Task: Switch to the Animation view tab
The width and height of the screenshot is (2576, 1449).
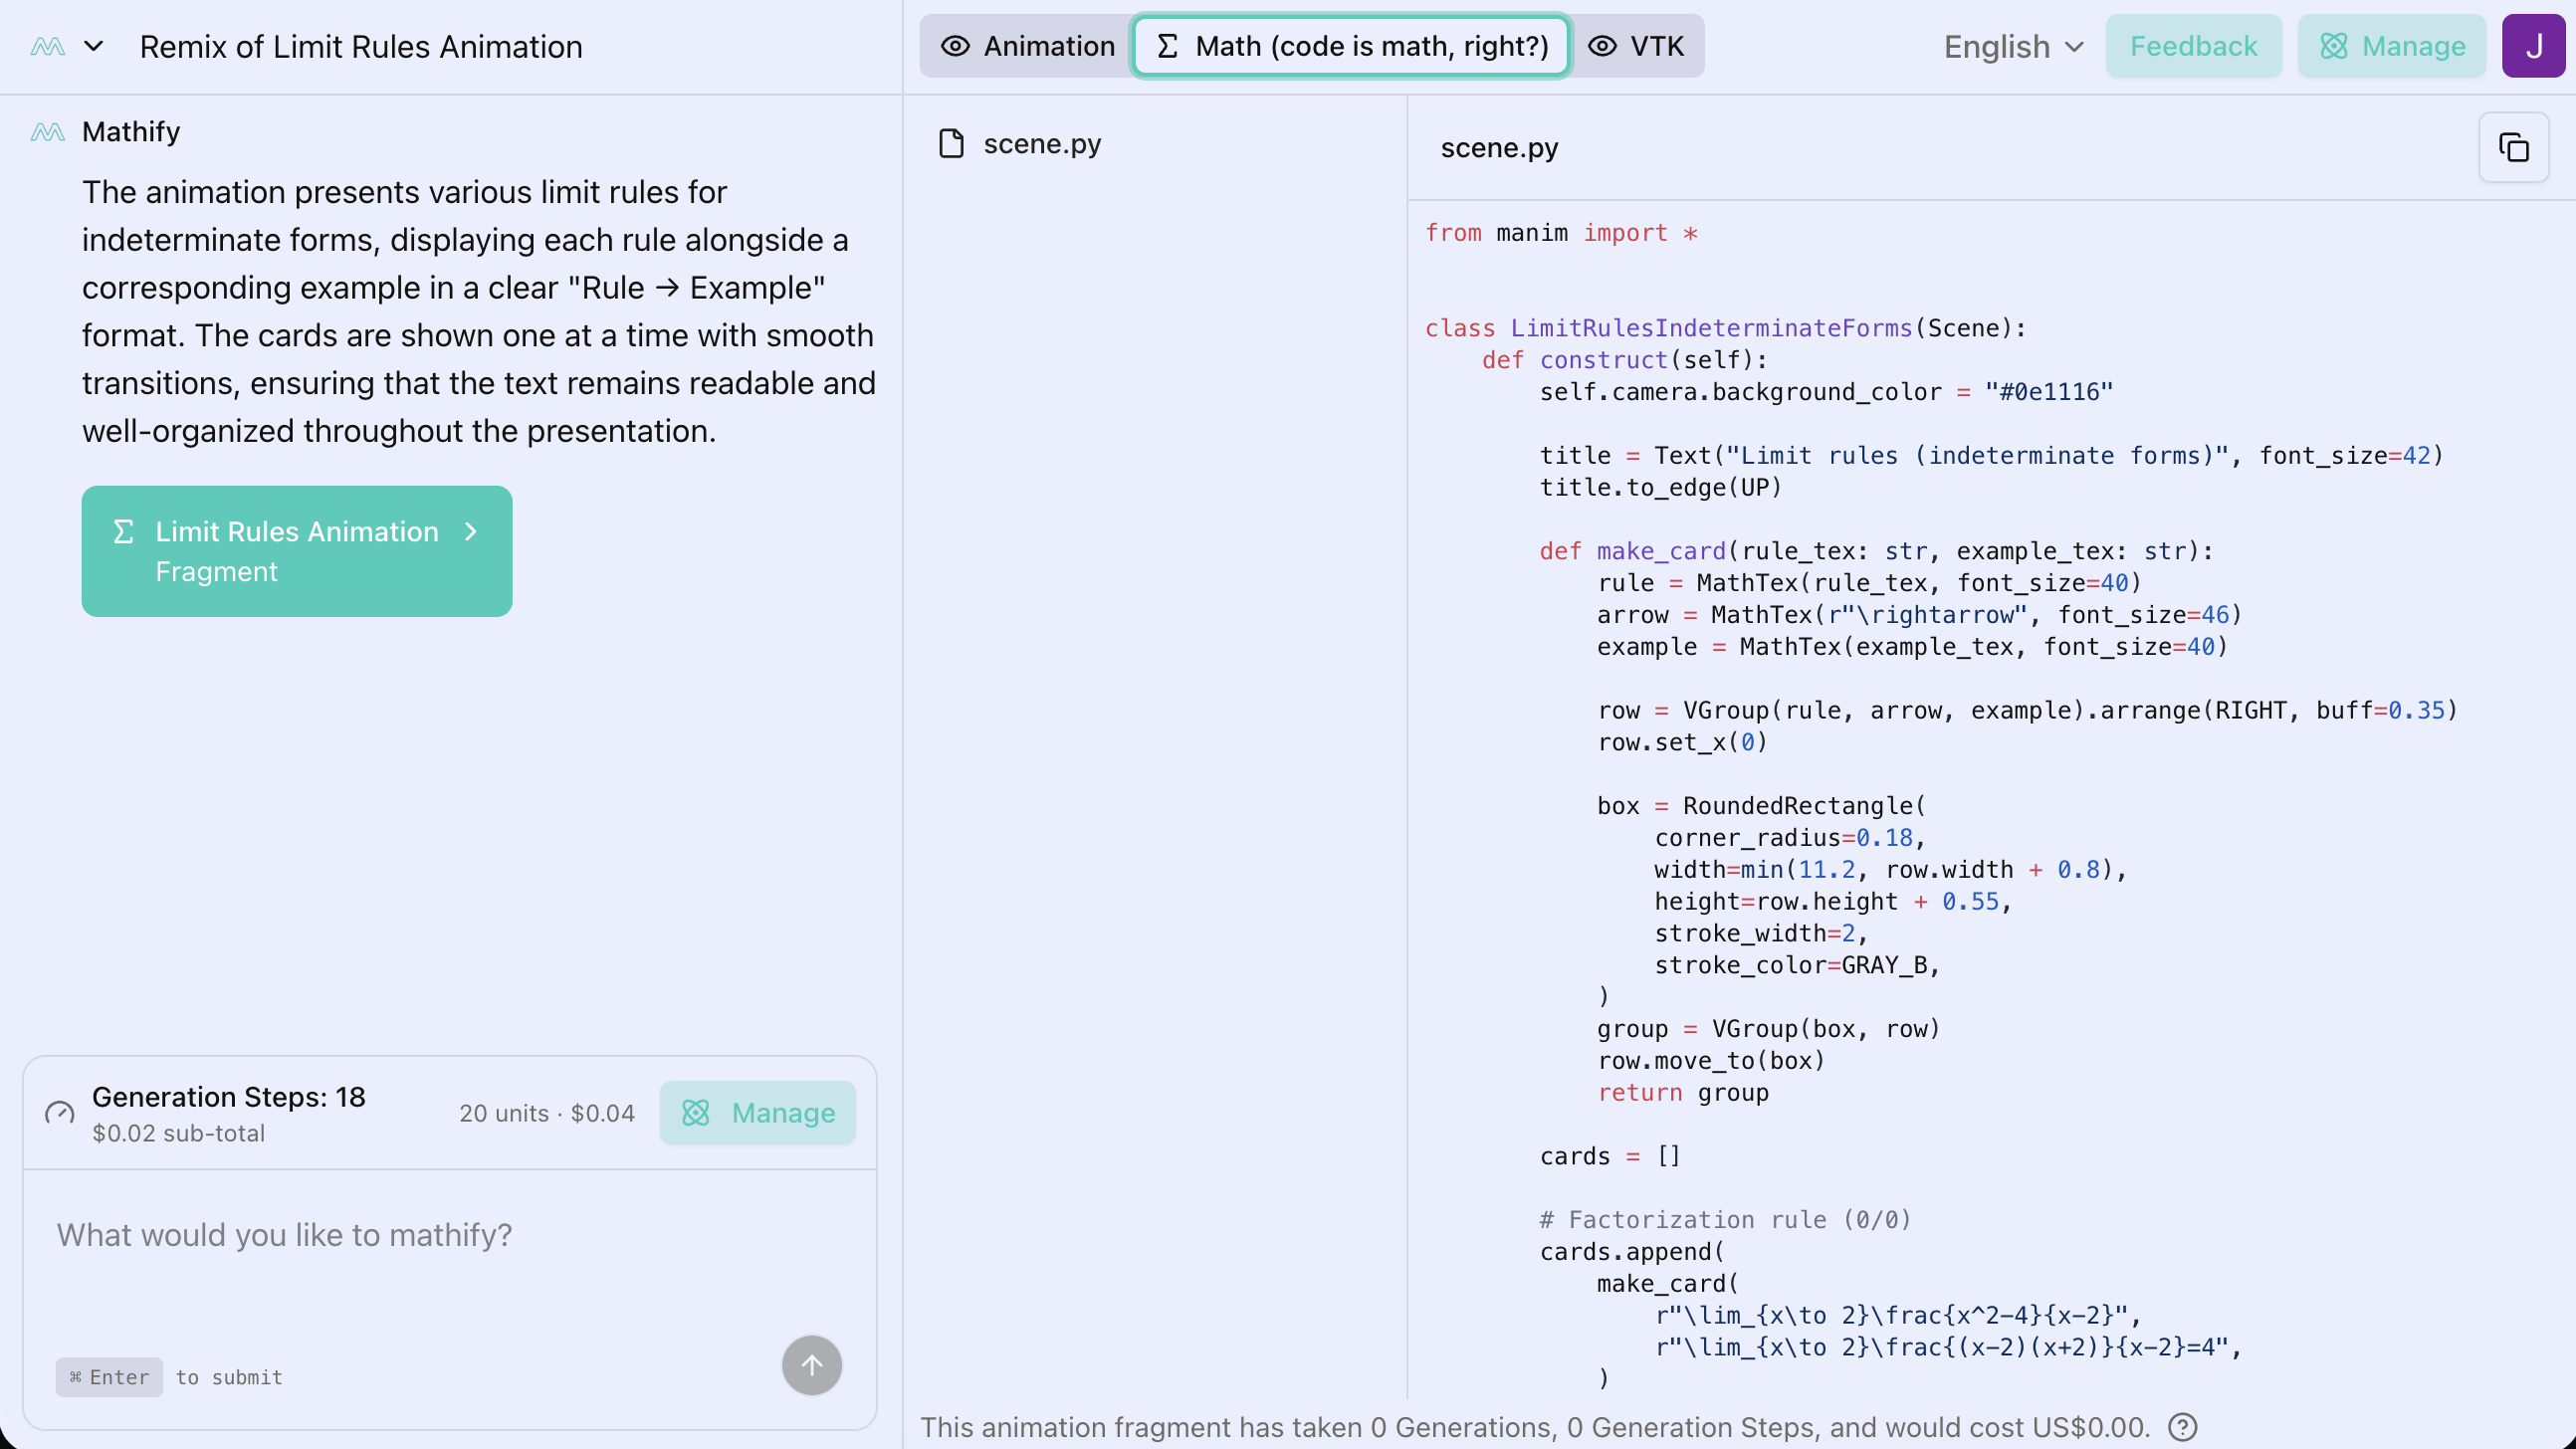Action: (1028, 46)
